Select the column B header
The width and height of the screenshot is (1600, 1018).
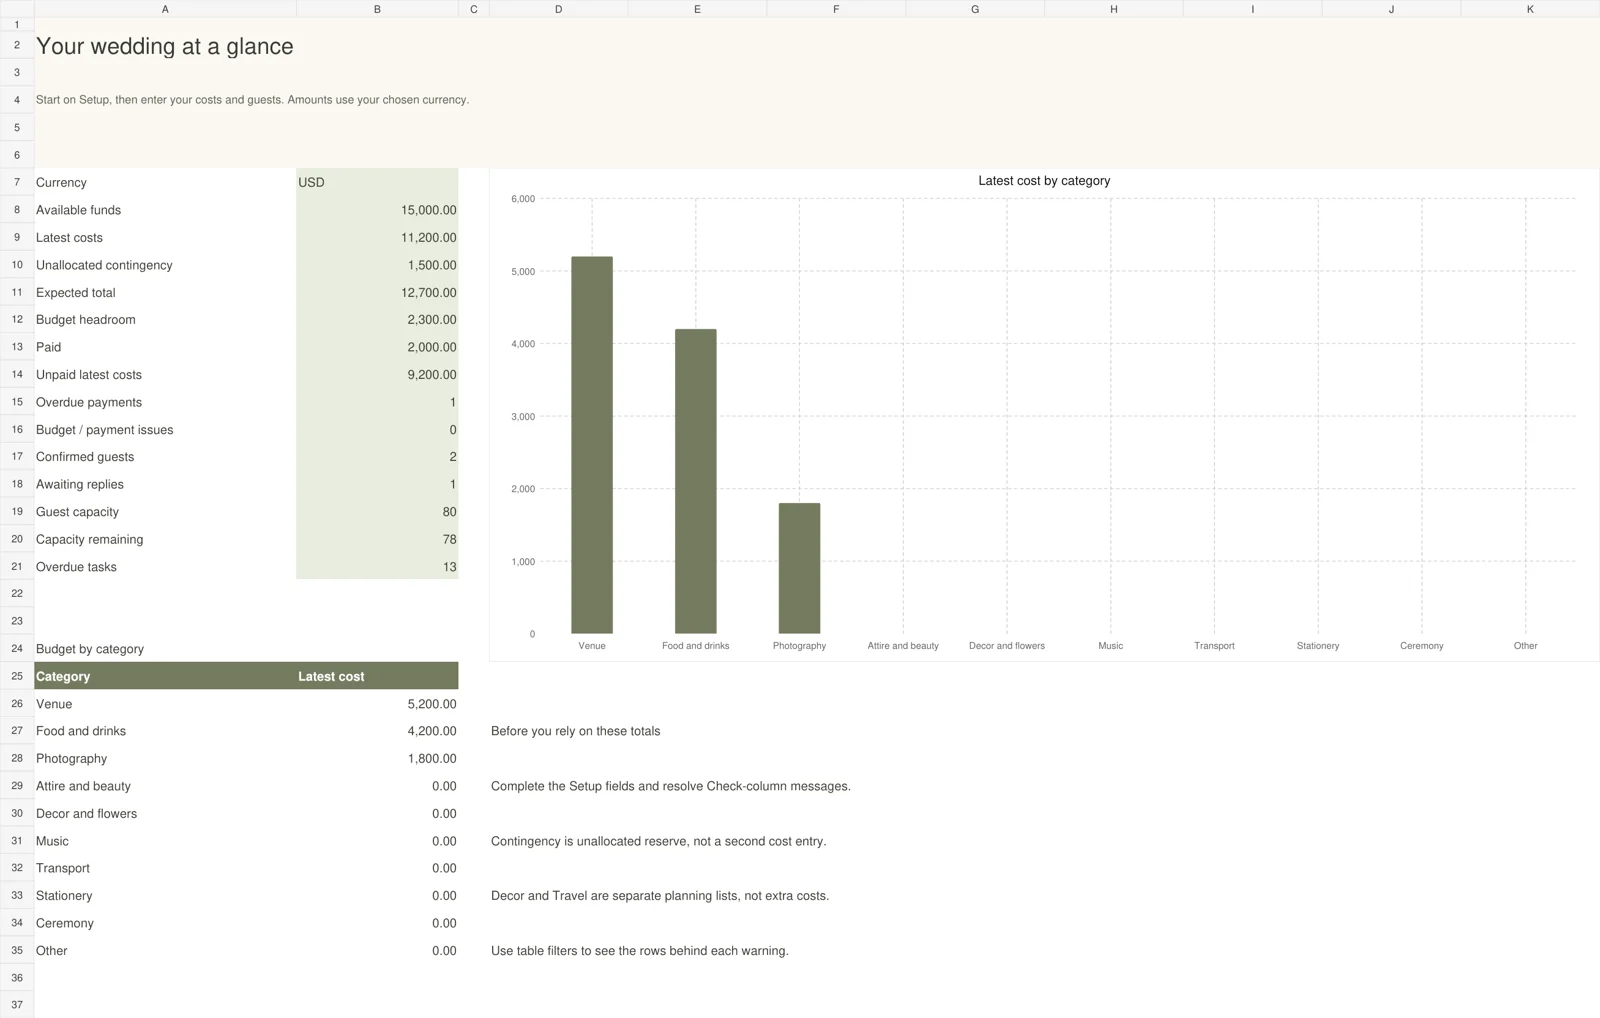[x=377, y=9]
